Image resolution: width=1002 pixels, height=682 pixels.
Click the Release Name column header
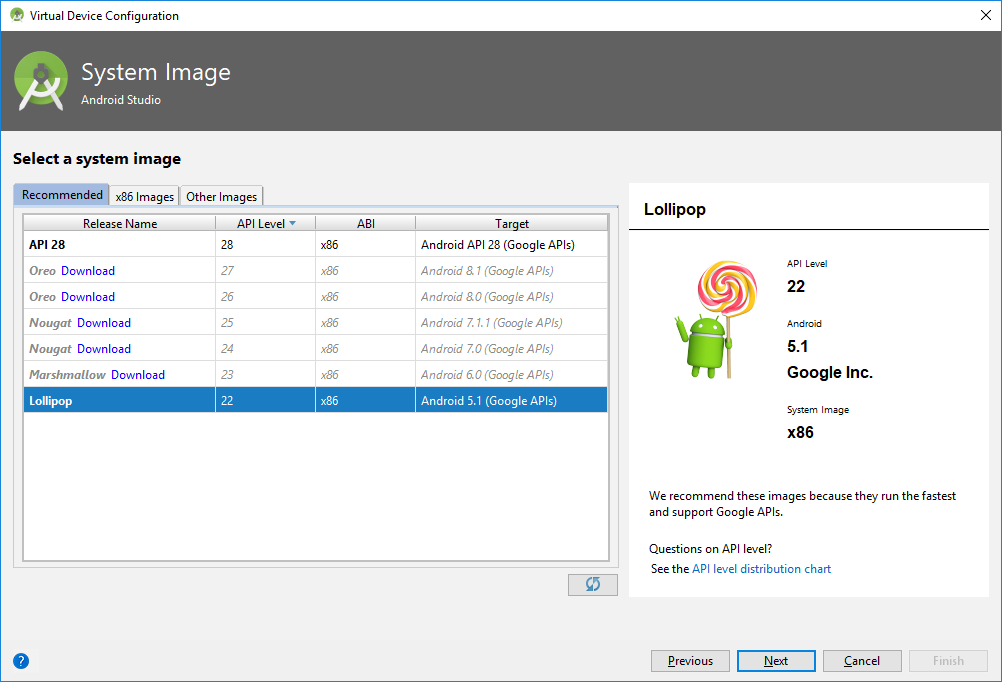[x=118, y=223]
